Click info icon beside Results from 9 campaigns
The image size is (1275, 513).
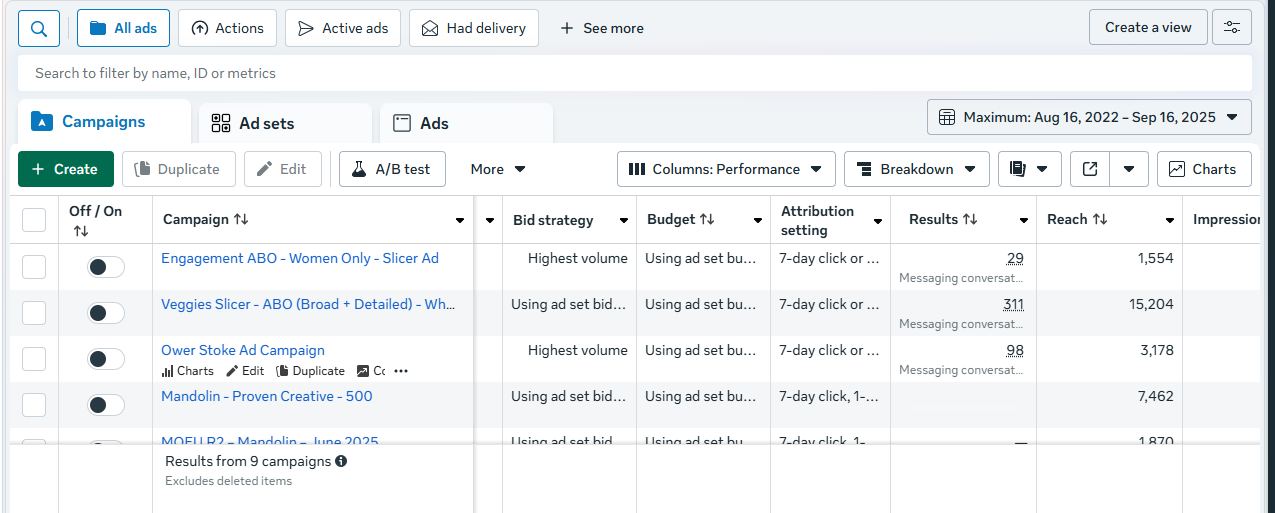tap(341, 462)
